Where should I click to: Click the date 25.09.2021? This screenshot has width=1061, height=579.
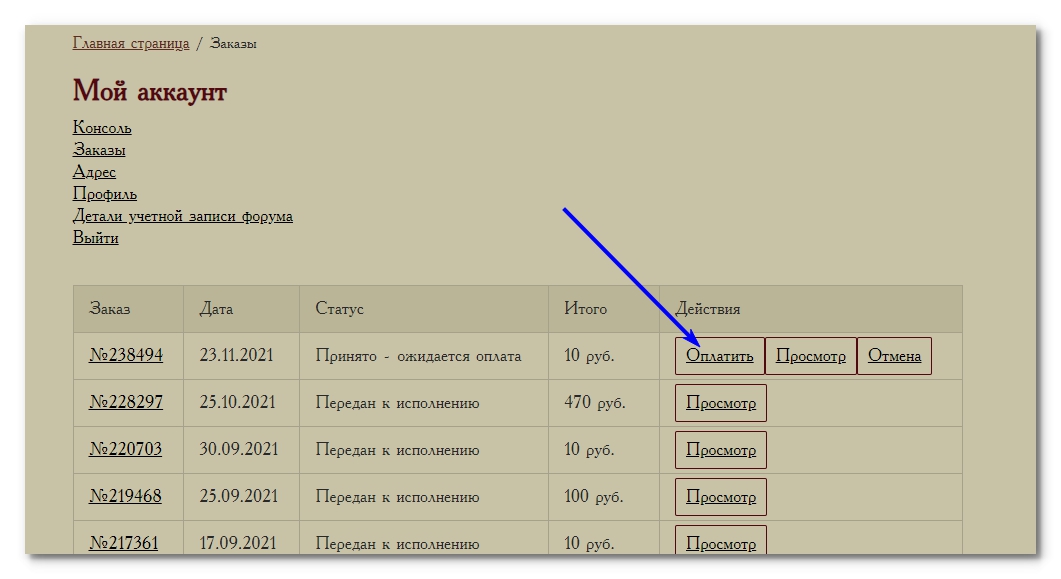pos(238,496)
